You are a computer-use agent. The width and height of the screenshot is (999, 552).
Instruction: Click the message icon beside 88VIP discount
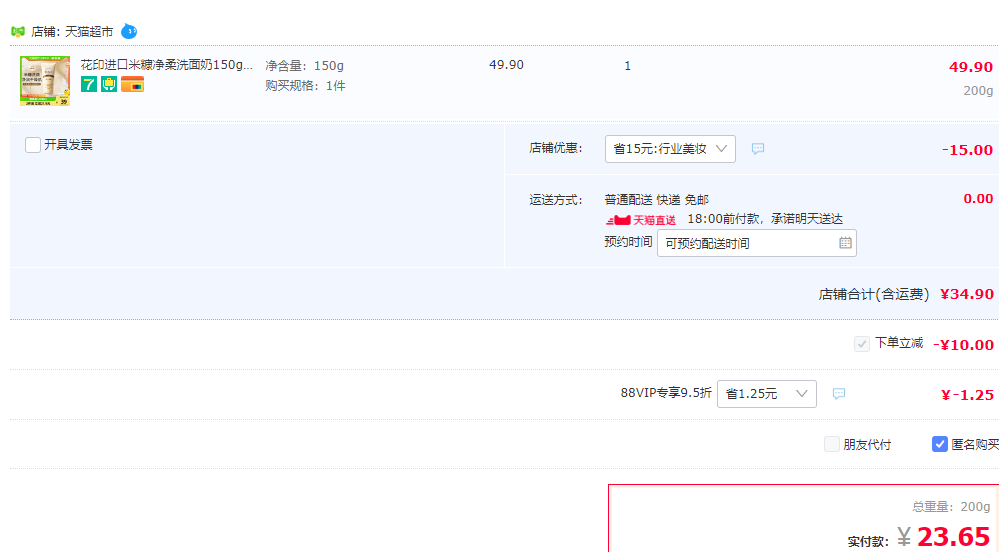pyautogui.click(x=839, y=394)
